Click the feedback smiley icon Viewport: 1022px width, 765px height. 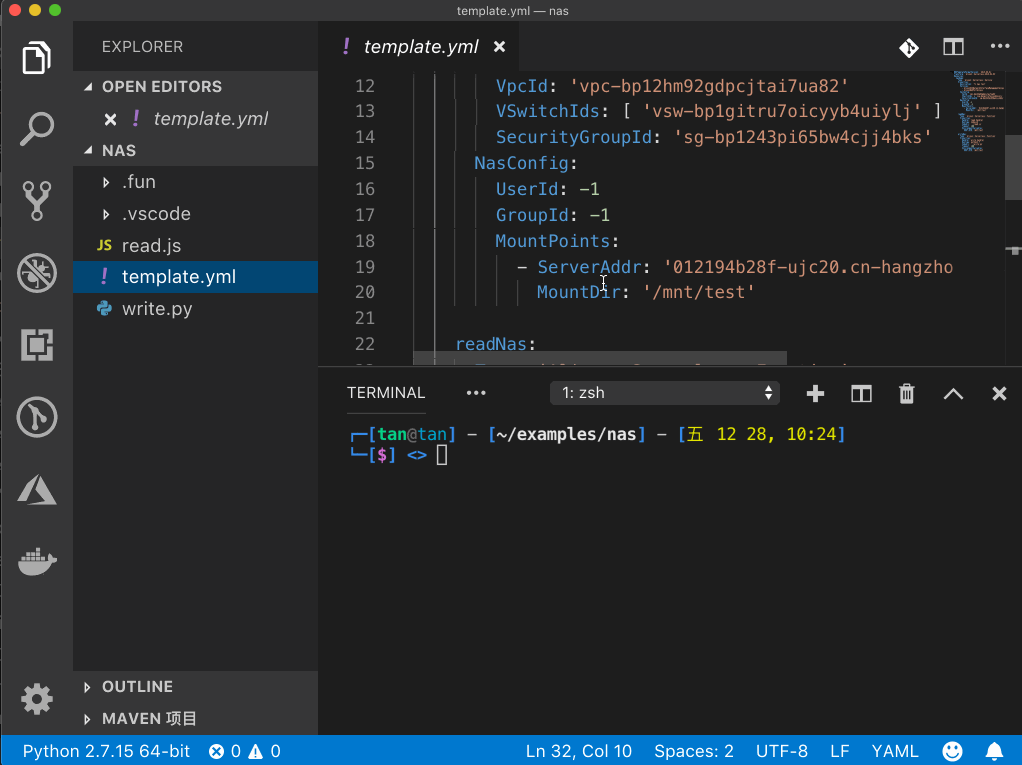[952, 751]
